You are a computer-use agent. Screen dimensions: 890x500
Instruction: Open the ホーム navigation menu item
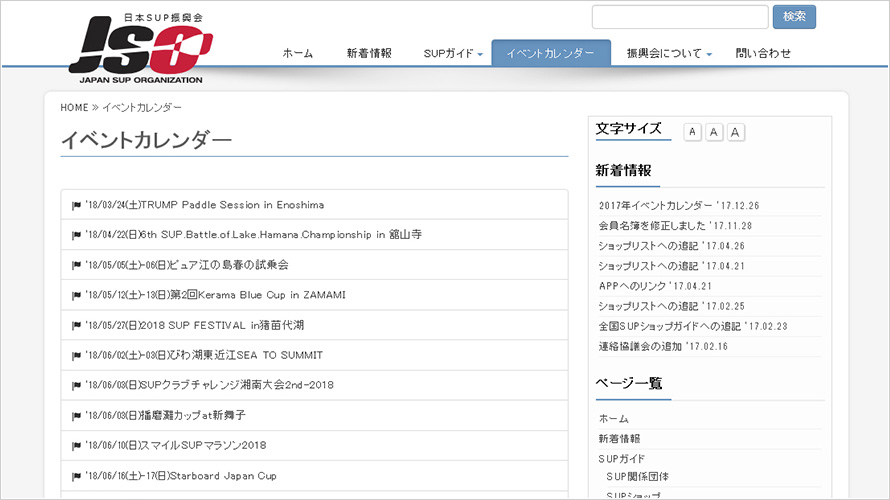click(x=298, y=53)
